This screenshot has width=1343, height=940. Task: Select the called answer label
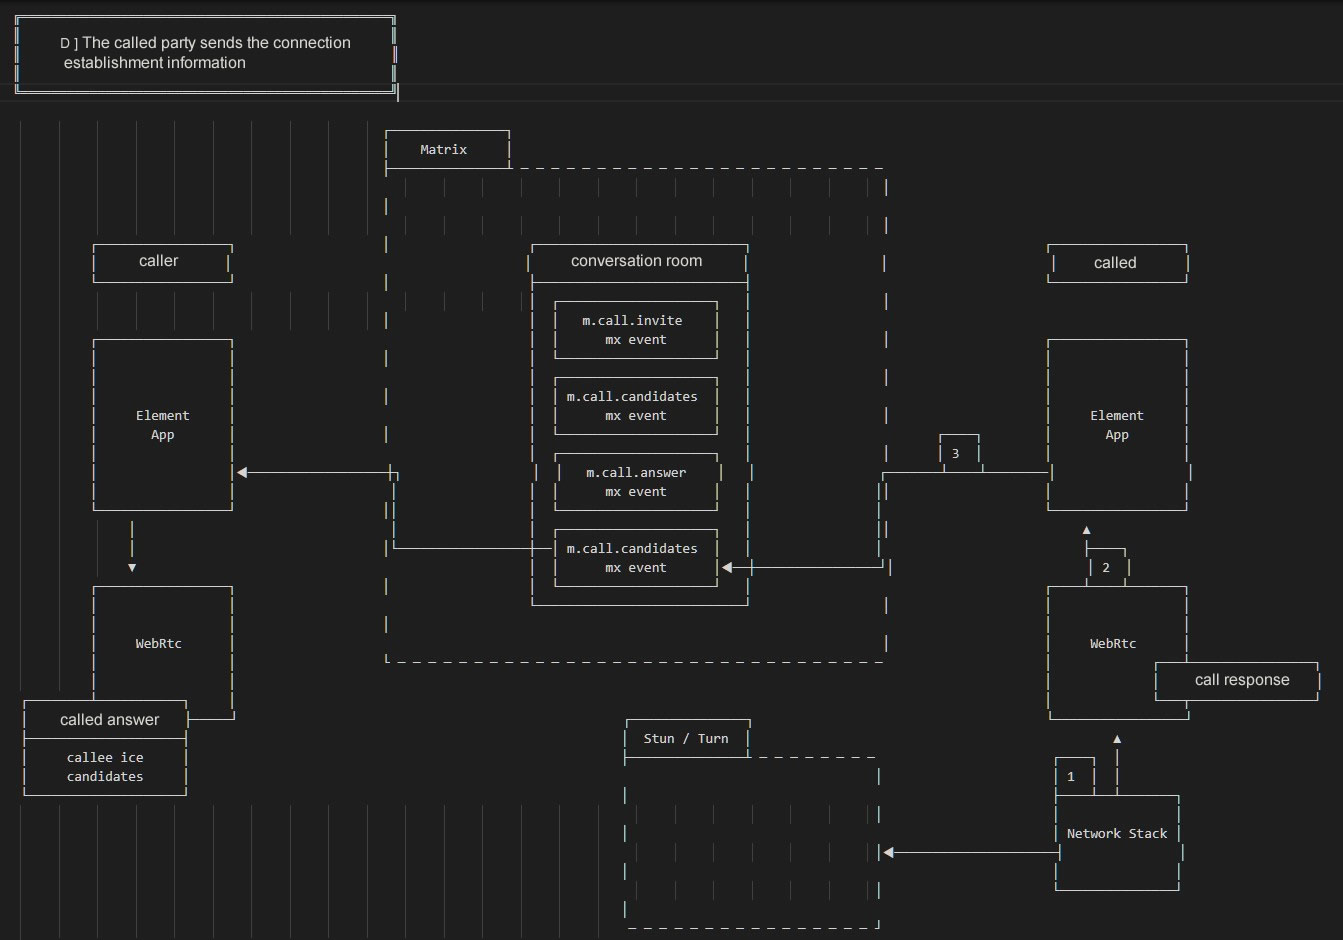coord(108,720)
